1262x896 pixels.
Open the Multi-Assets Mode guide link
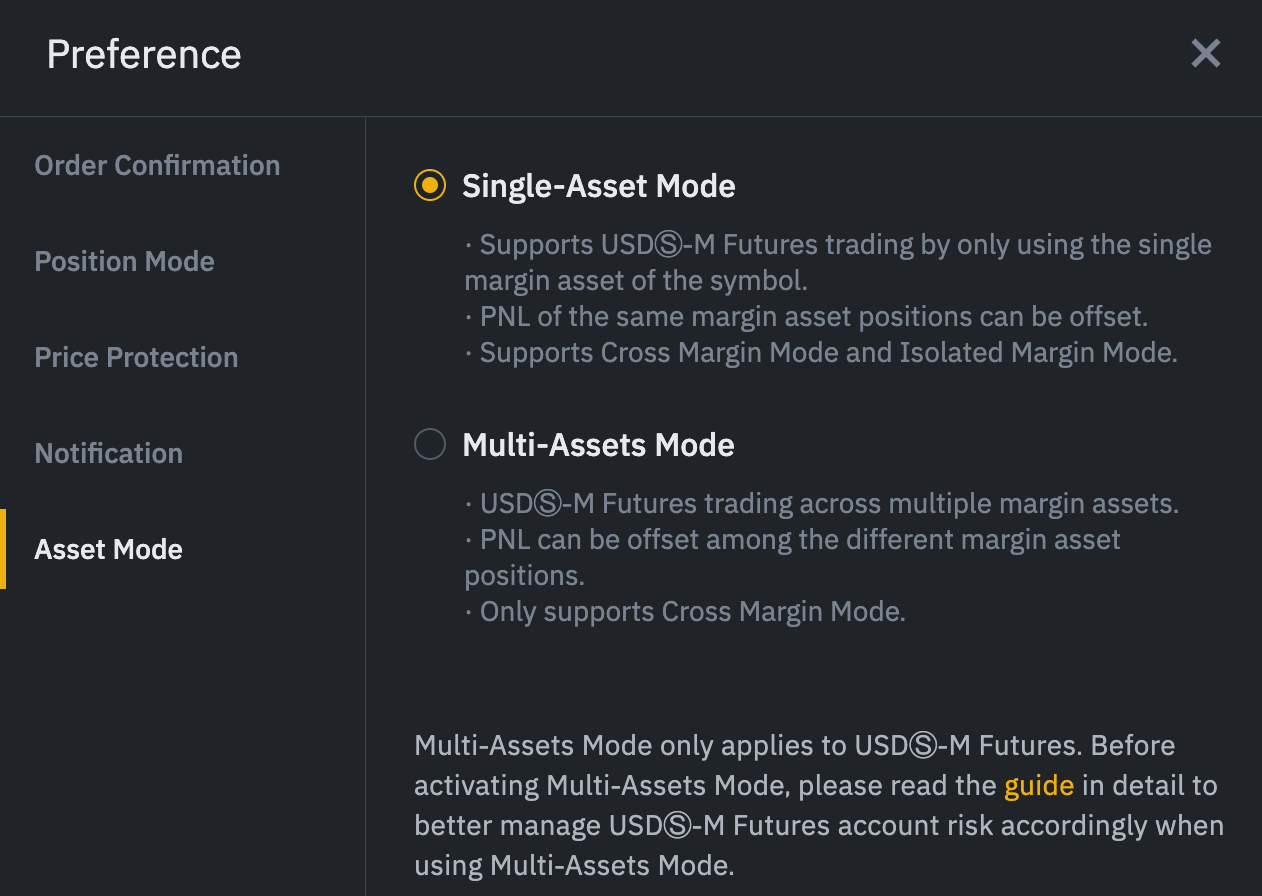point(1039,785)
